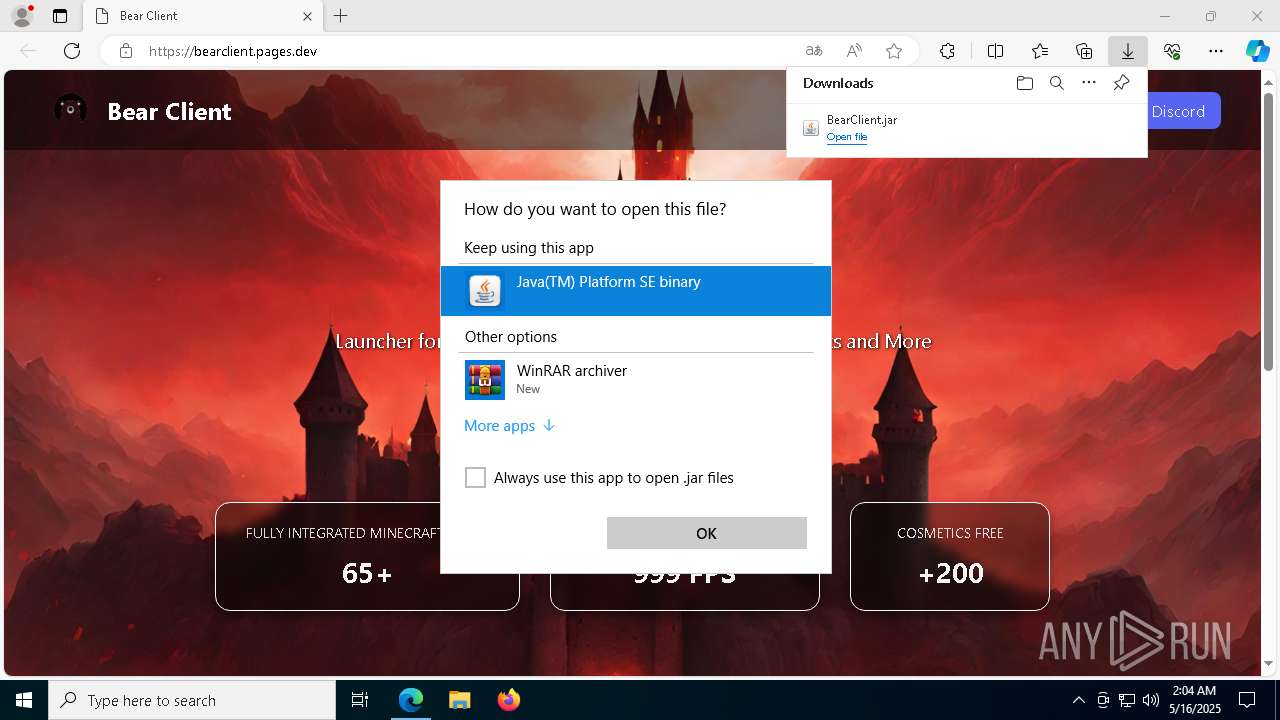
Task: Open File Explorer from taskbar
Action: [x=459, y=700]
